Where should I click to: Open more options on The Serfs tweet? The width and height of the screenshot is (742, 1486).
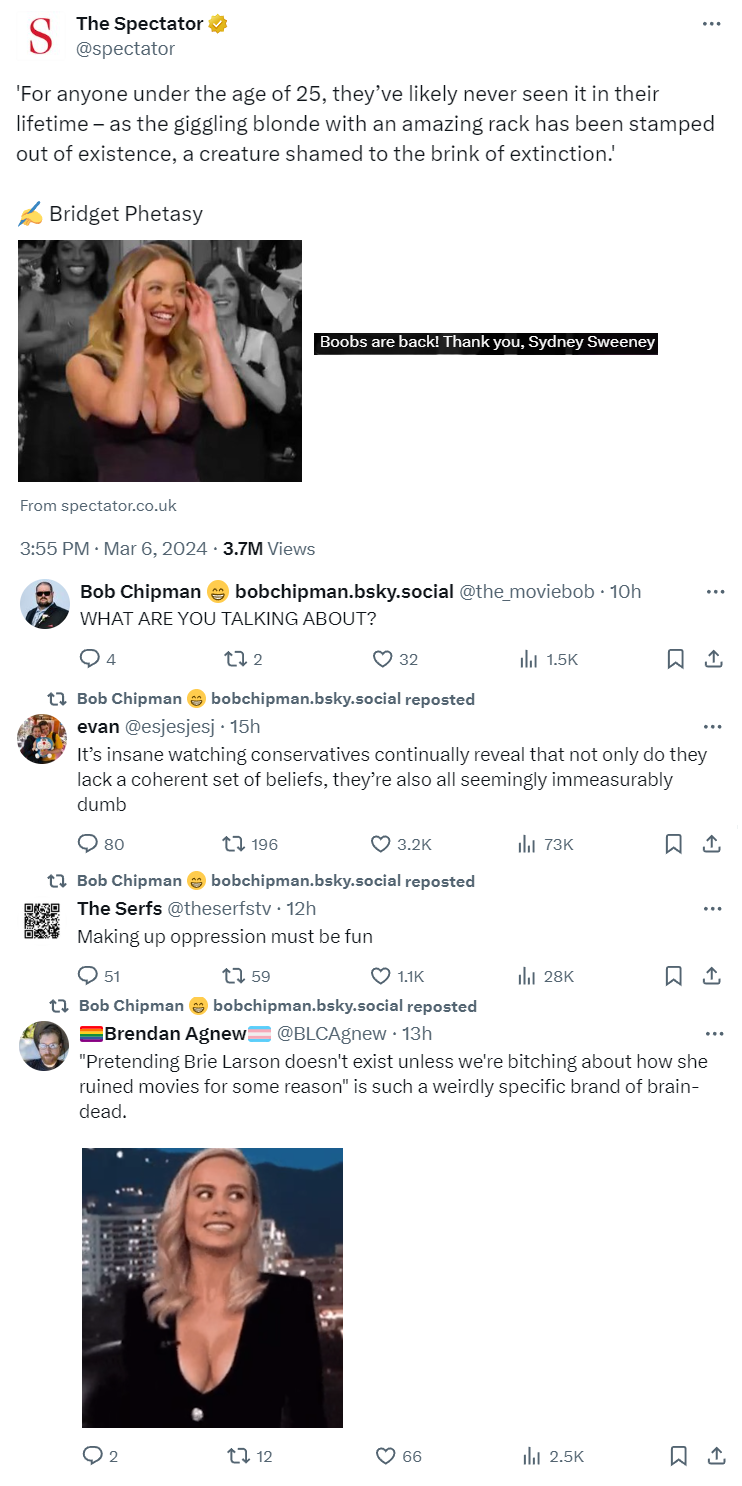(x=712, y=909)
